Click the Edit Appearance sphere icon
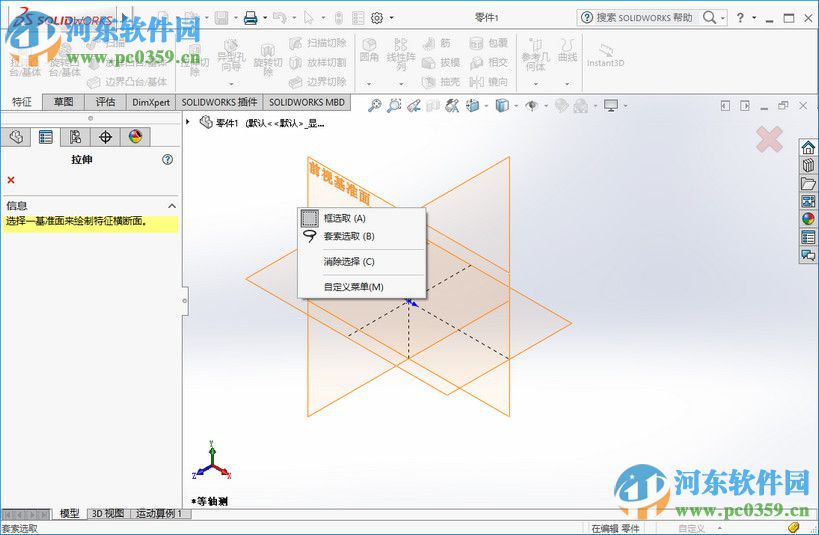Image resolution: width=819 pixels, height=535 pixels. click(561, 106)
